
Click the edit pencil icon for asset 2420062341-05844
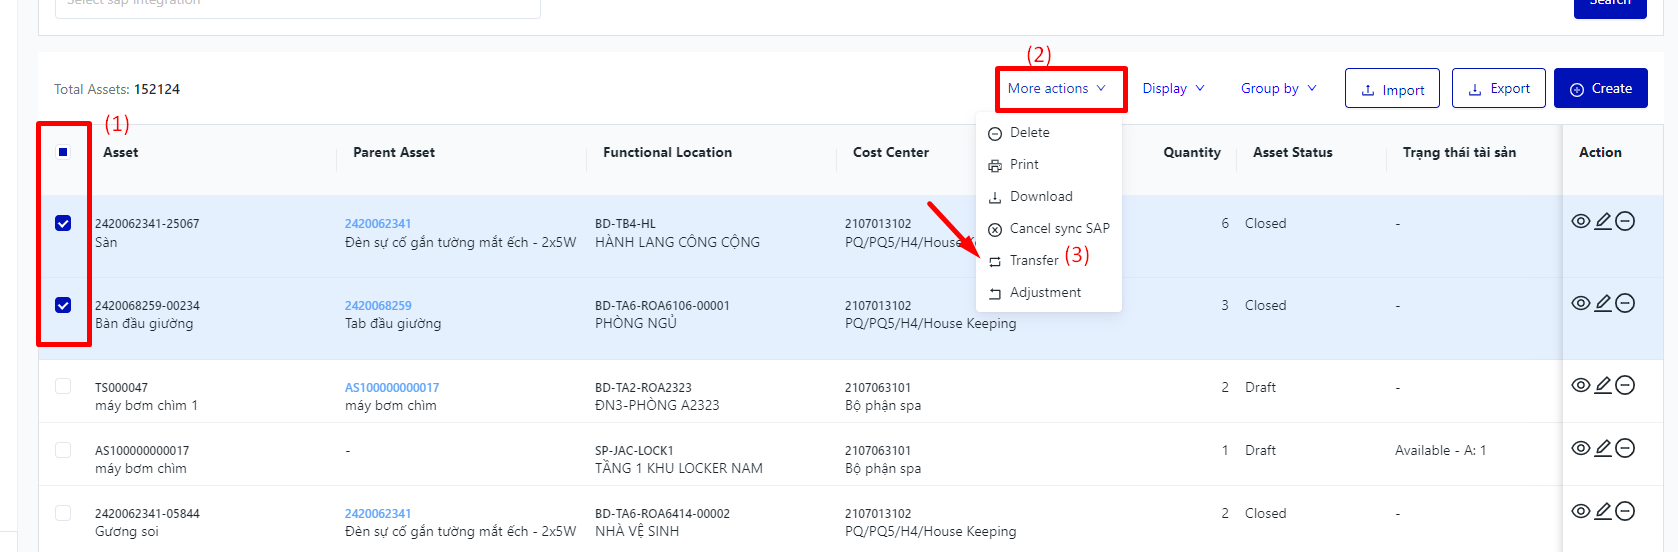point(1603,511)
